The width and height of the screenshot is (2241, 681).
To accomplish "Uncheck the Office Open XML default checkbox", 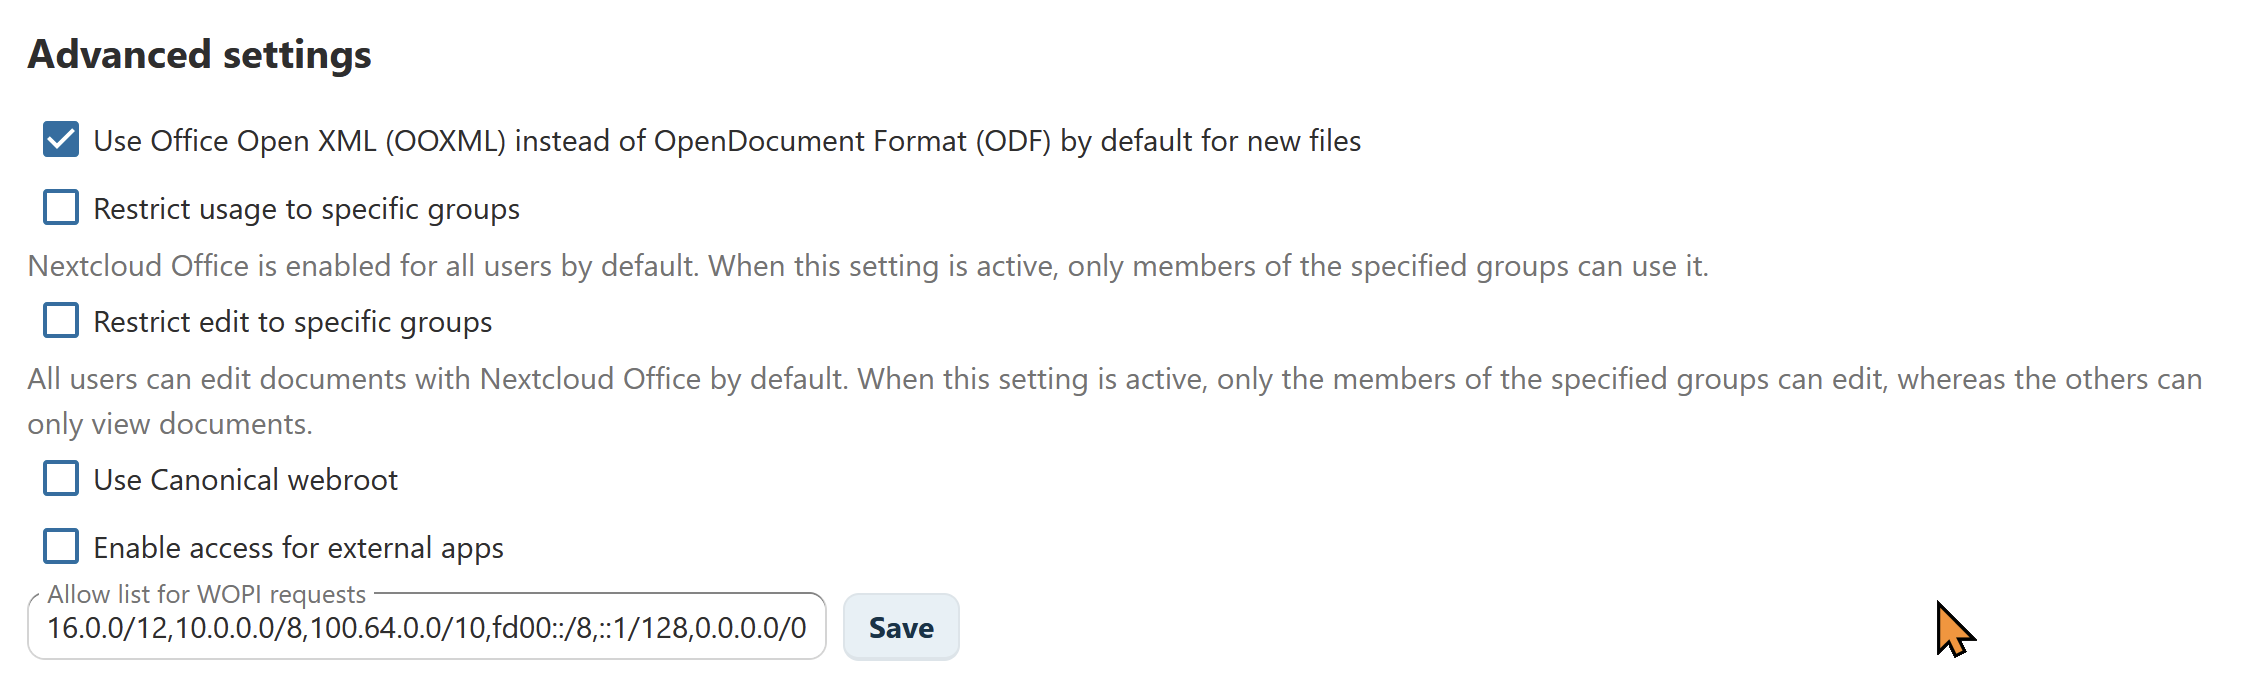I will coord(61,140).
